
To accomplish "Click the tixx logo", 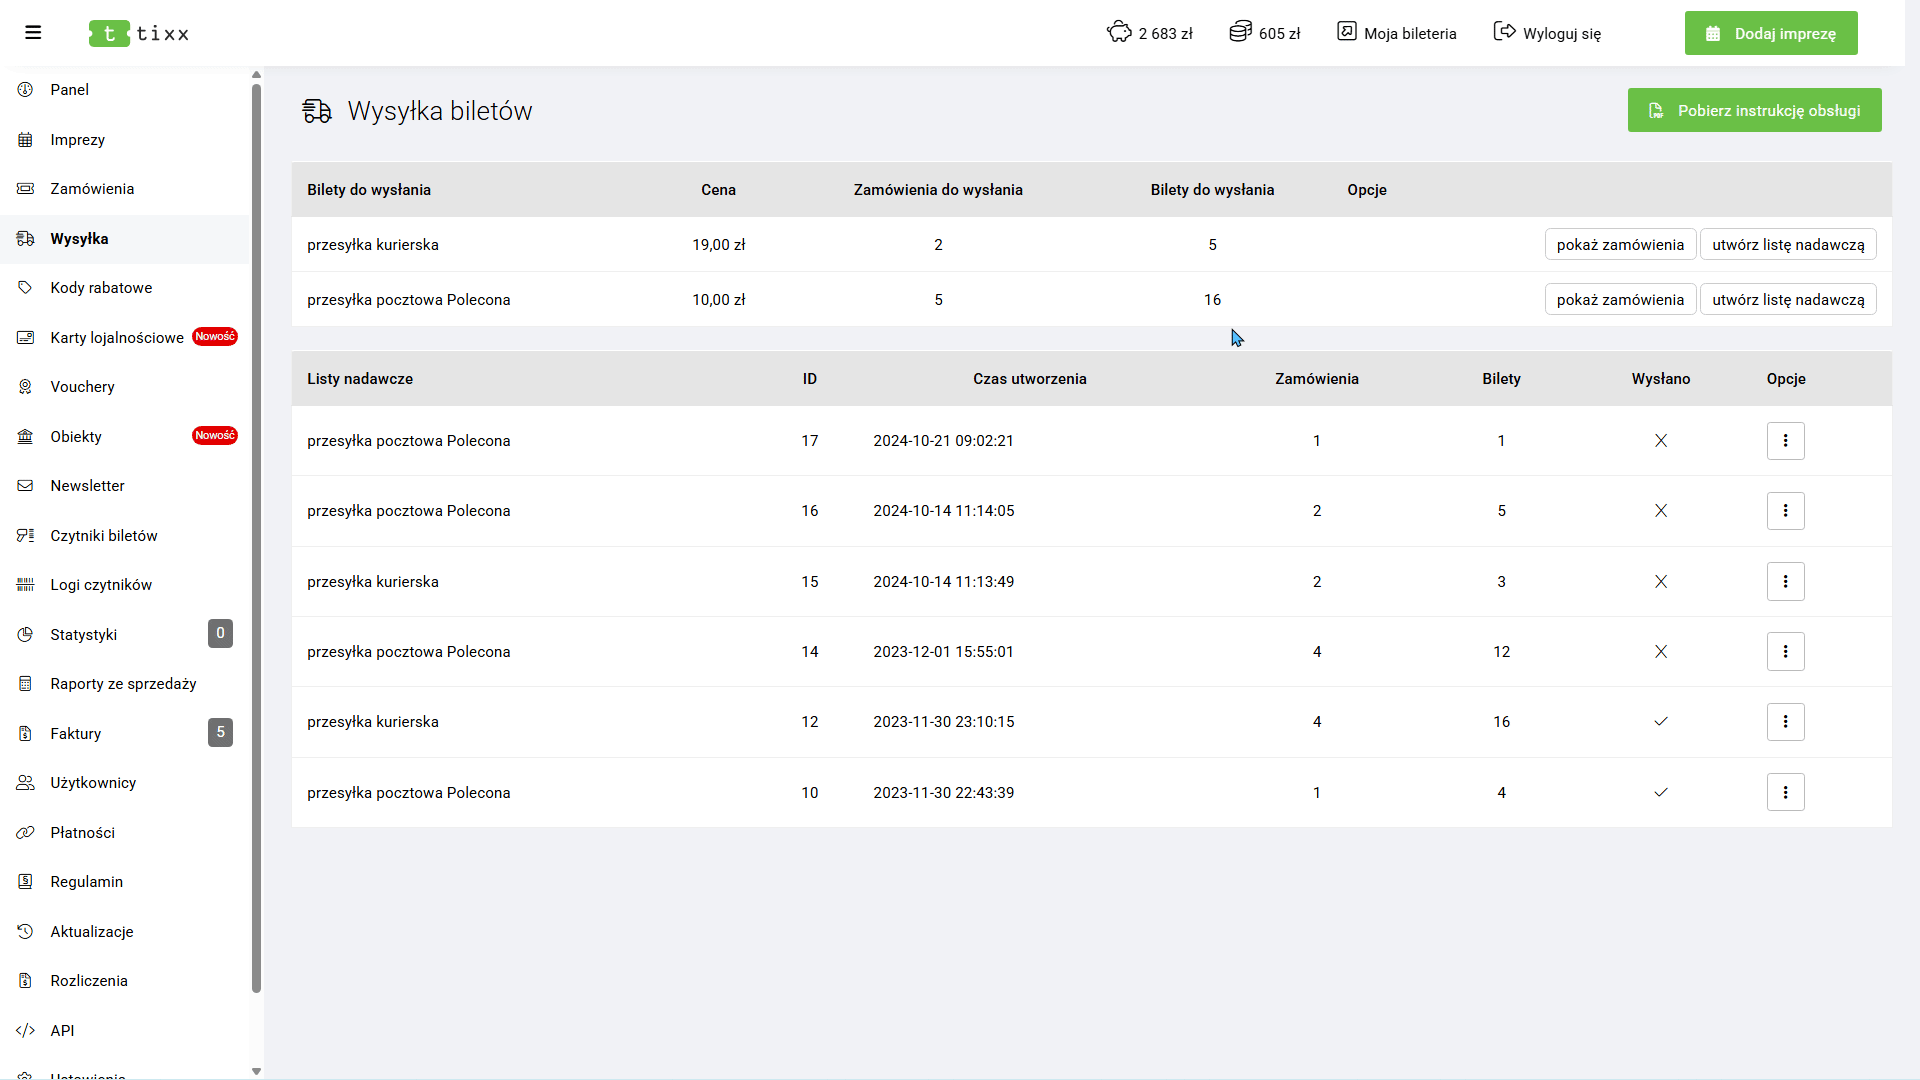I will pos(139,33).
